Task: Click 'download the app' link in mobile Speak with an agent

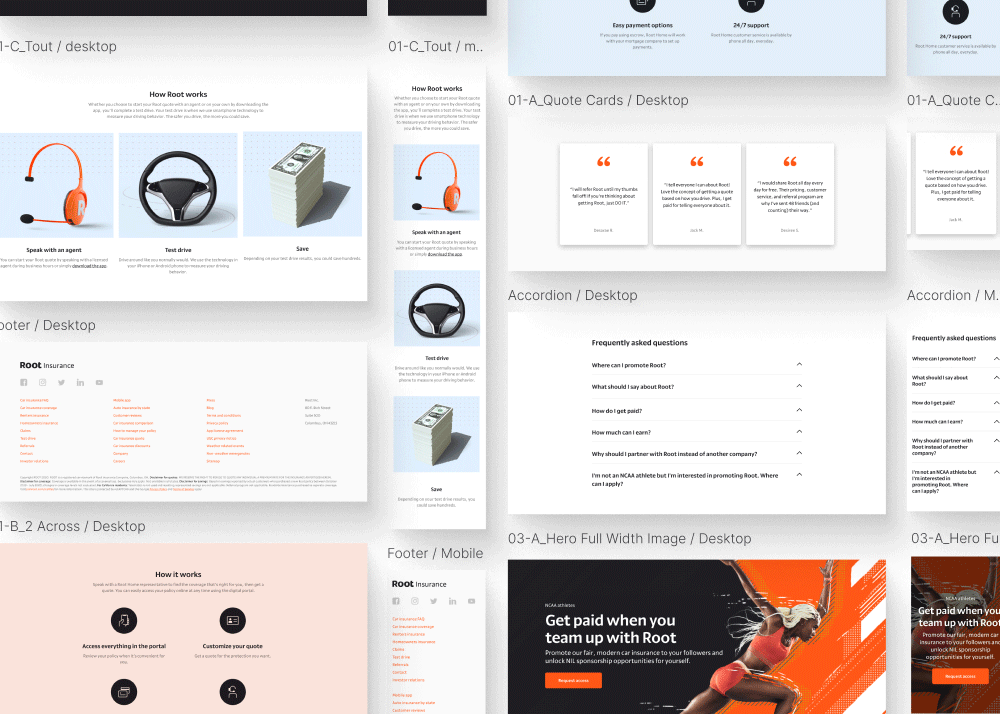Action: pyautogui.click(x=445, y=254)
